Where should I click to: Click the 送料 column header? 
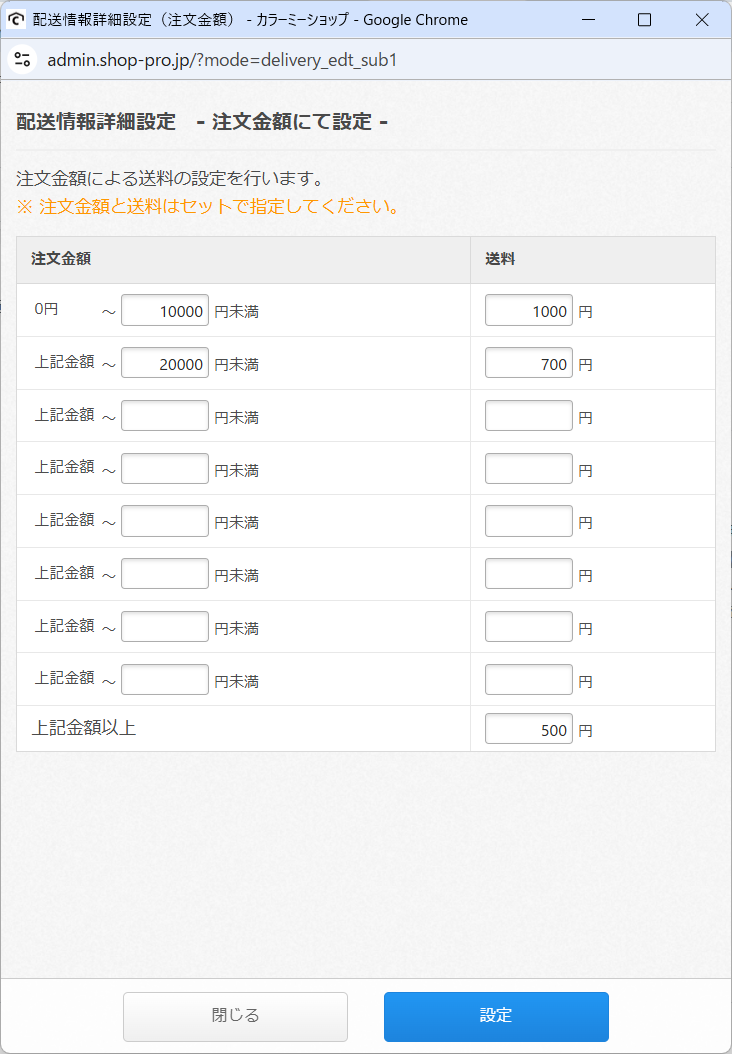click(498, 260)
